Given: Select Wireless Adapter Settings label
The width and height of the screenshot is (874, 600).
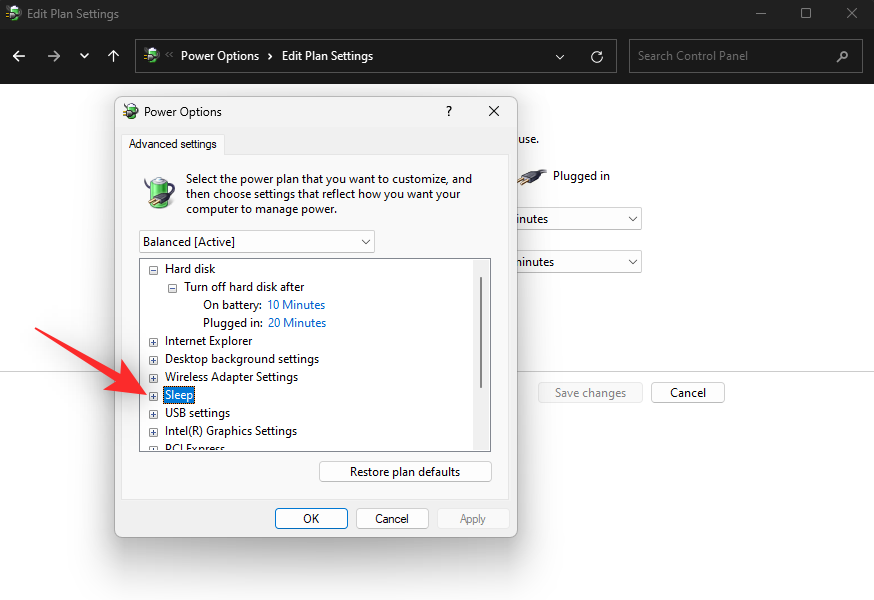Looking at the screenshot, I should (x=231, y=377).
